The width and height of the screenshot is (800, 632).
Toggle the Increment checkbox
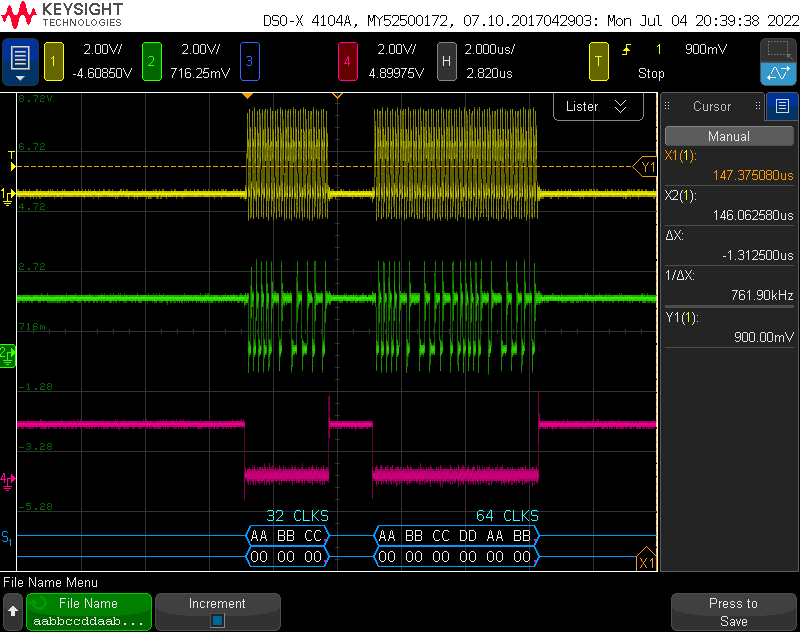217,620
